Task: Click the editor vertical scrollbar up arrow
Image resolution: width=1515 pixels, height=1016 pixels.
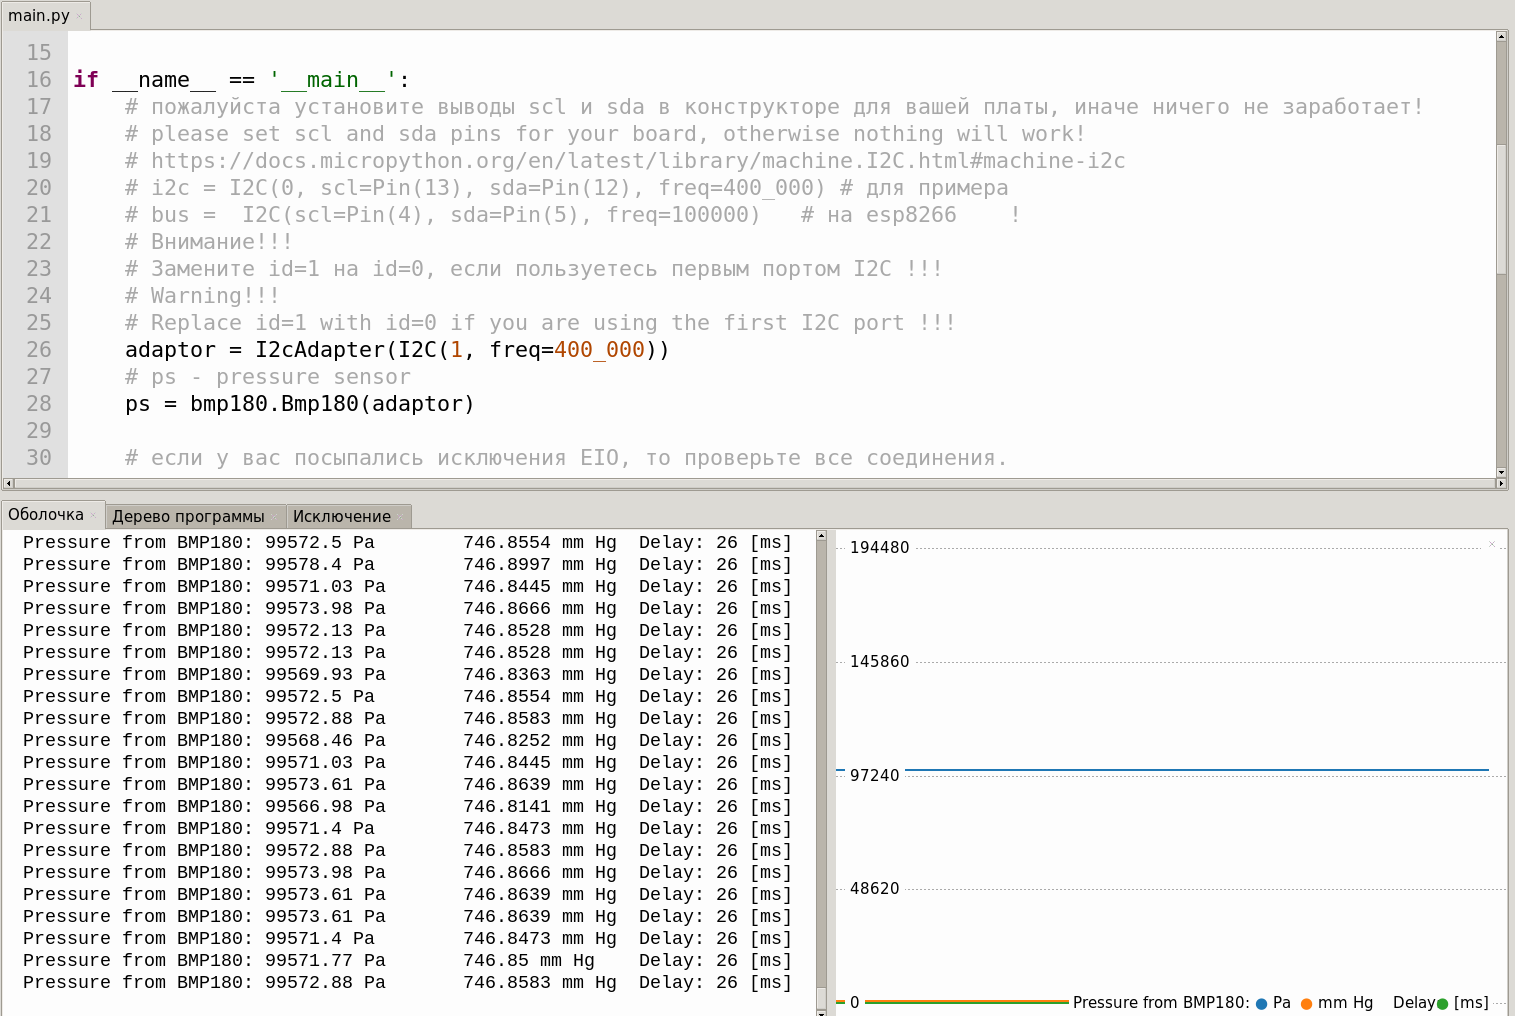Action: (x=1501, y=36)
